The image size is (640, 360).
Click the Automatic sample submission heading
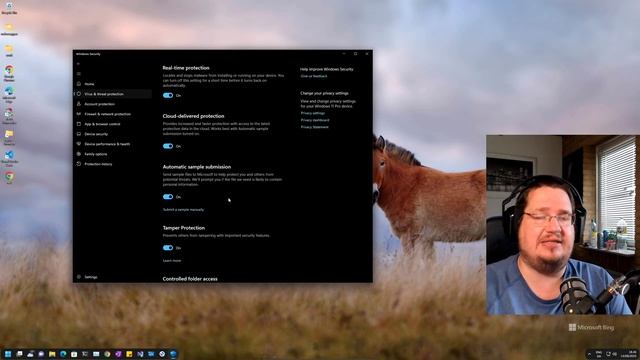coord(197,167)
